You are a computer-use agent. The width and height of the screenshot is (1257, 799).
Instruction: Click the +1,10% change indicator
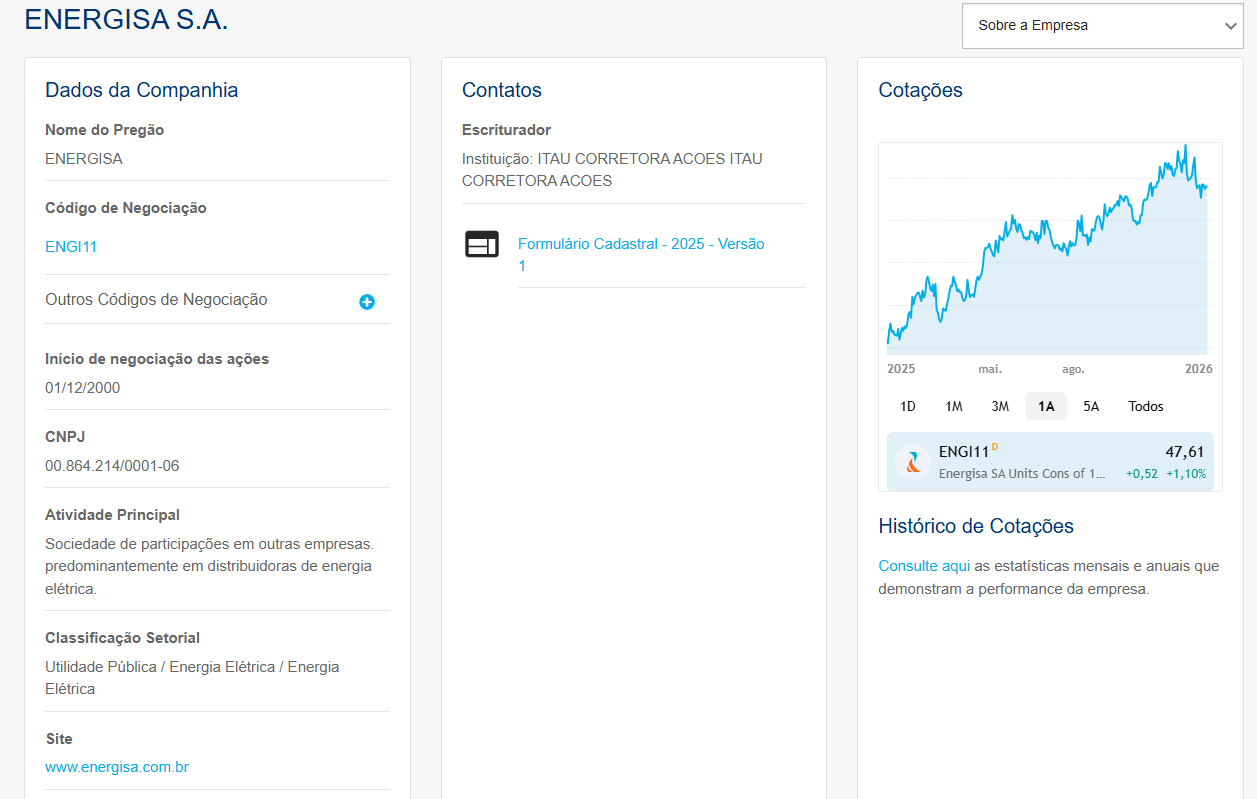[1186, 474]
